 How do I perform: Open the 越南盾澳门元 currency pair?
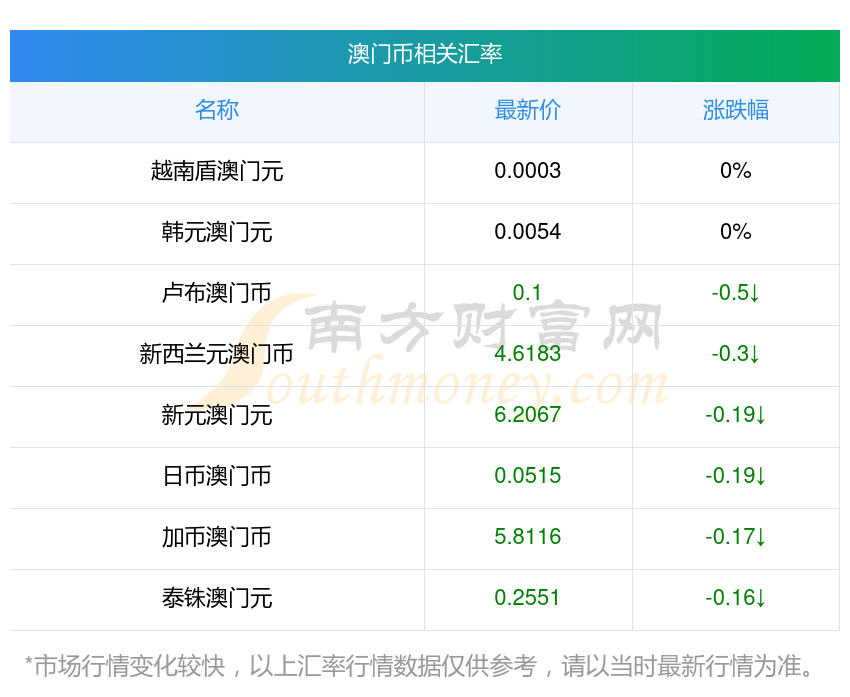click(217, 171)
